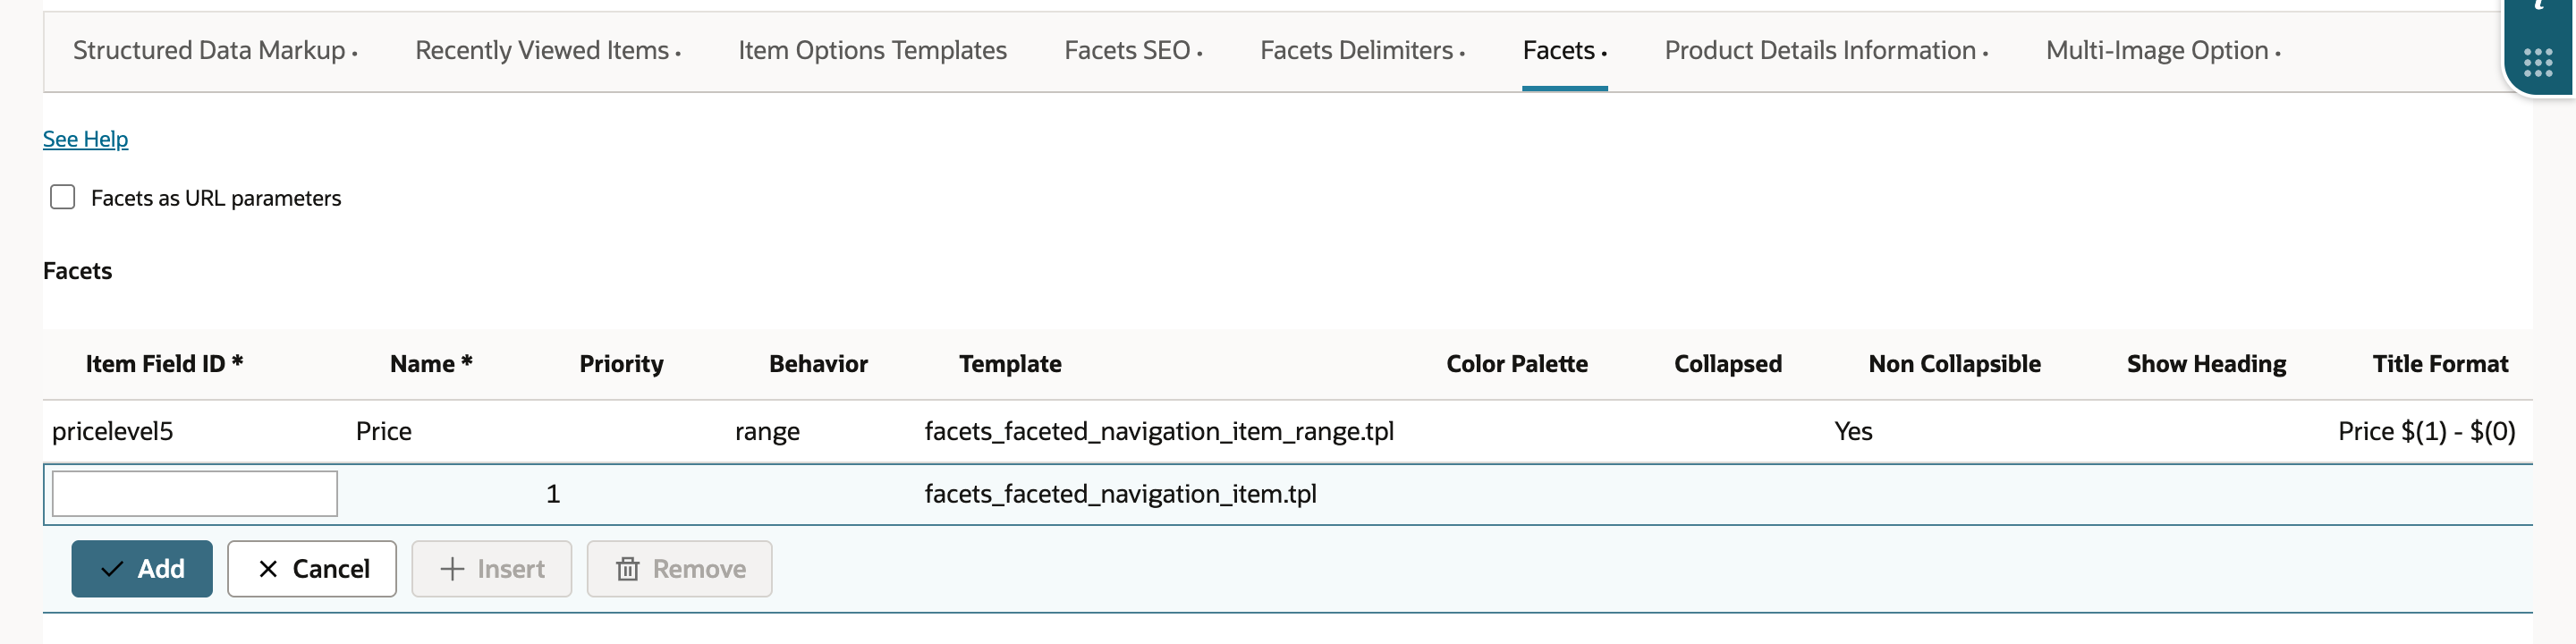Switch to Multi-Image Option tab
The width and height of the screenshot is (2576, 644).
[2163, 51]
